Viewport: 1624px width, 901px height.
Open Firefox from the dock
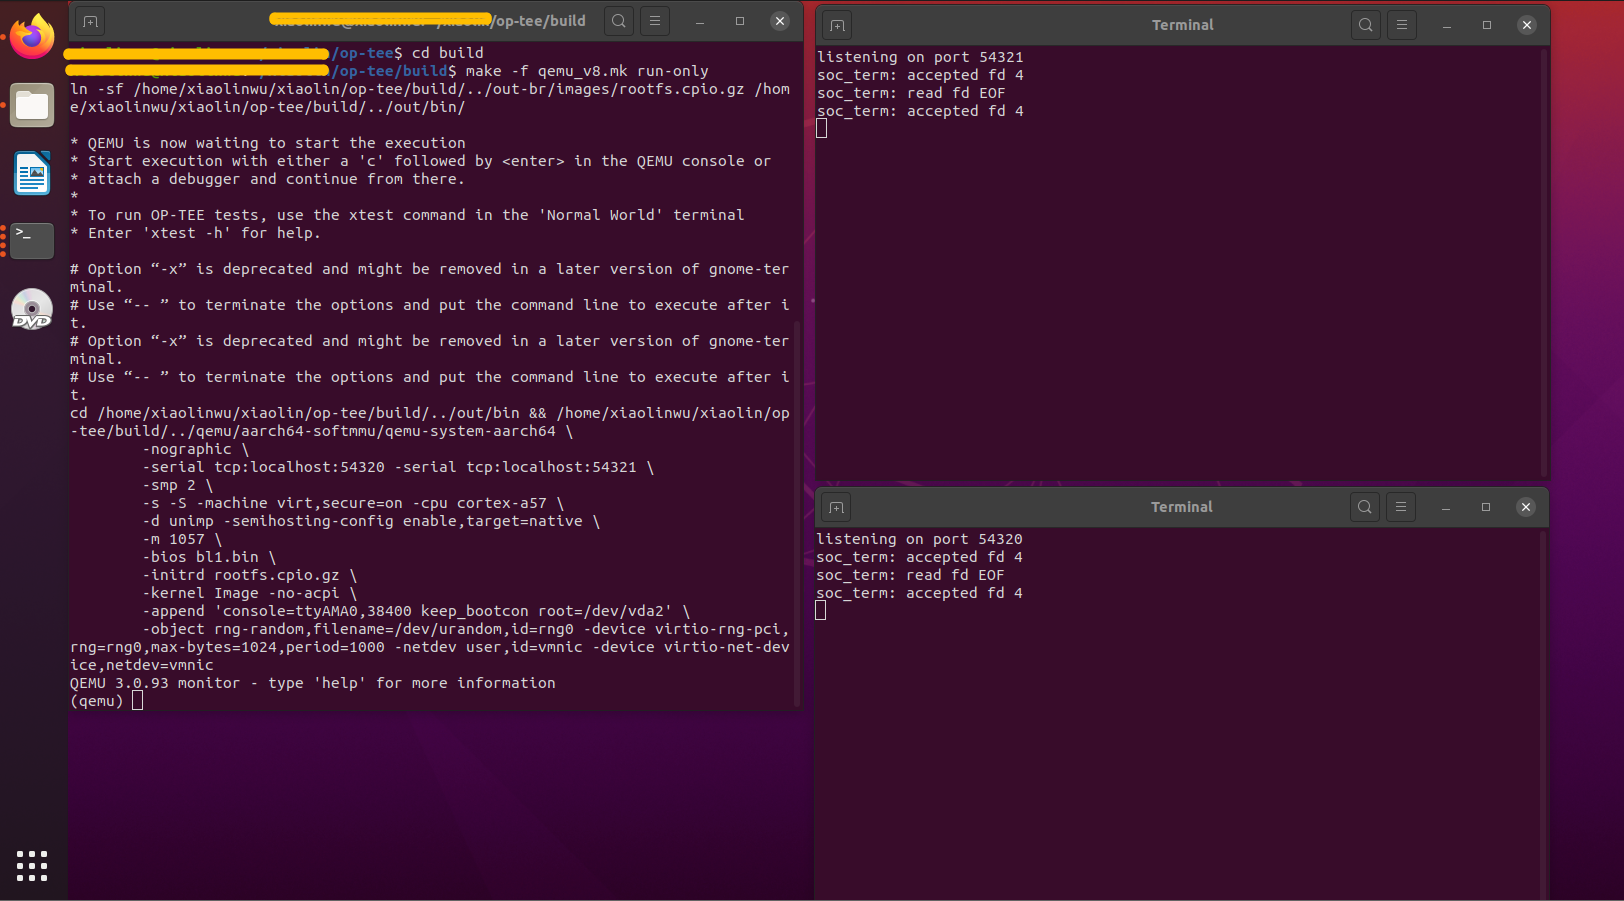click(x=32, y=37)
